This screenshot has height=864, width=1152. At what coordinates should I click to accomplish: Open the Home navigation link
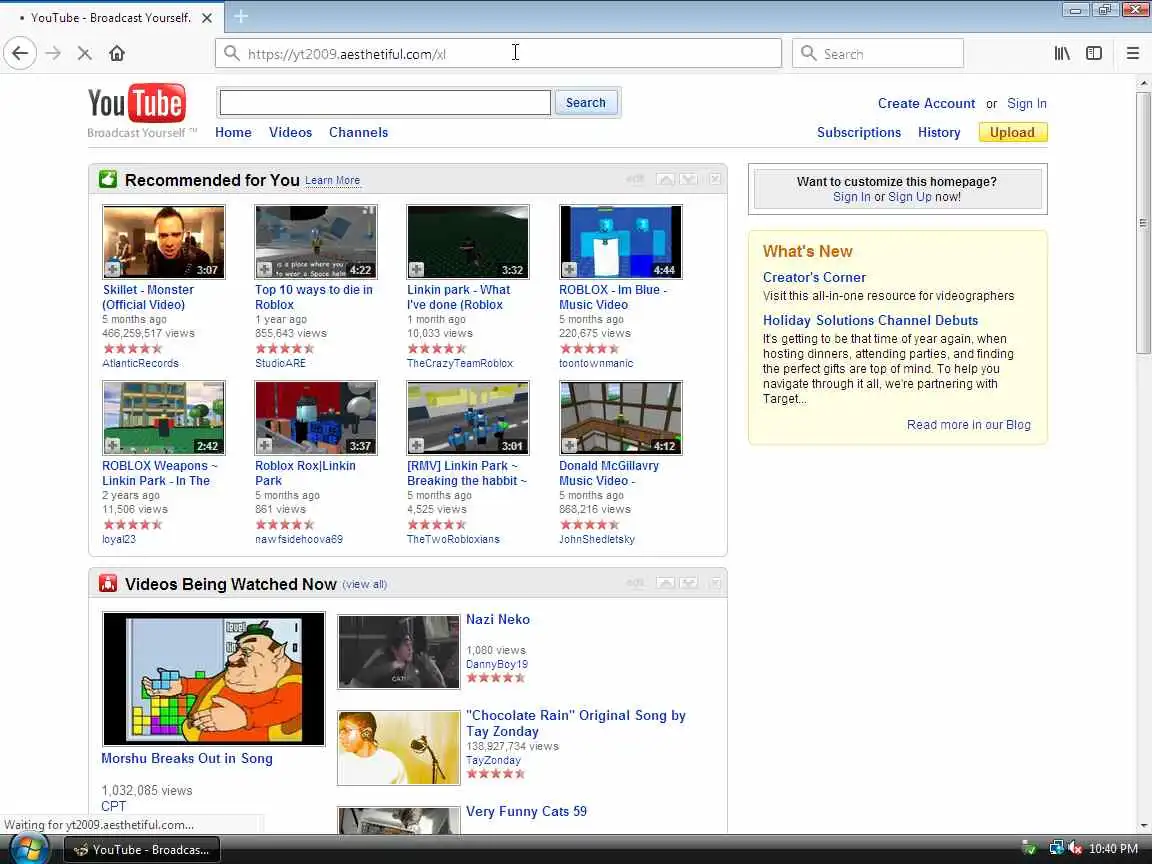click(x=233, y=132)
